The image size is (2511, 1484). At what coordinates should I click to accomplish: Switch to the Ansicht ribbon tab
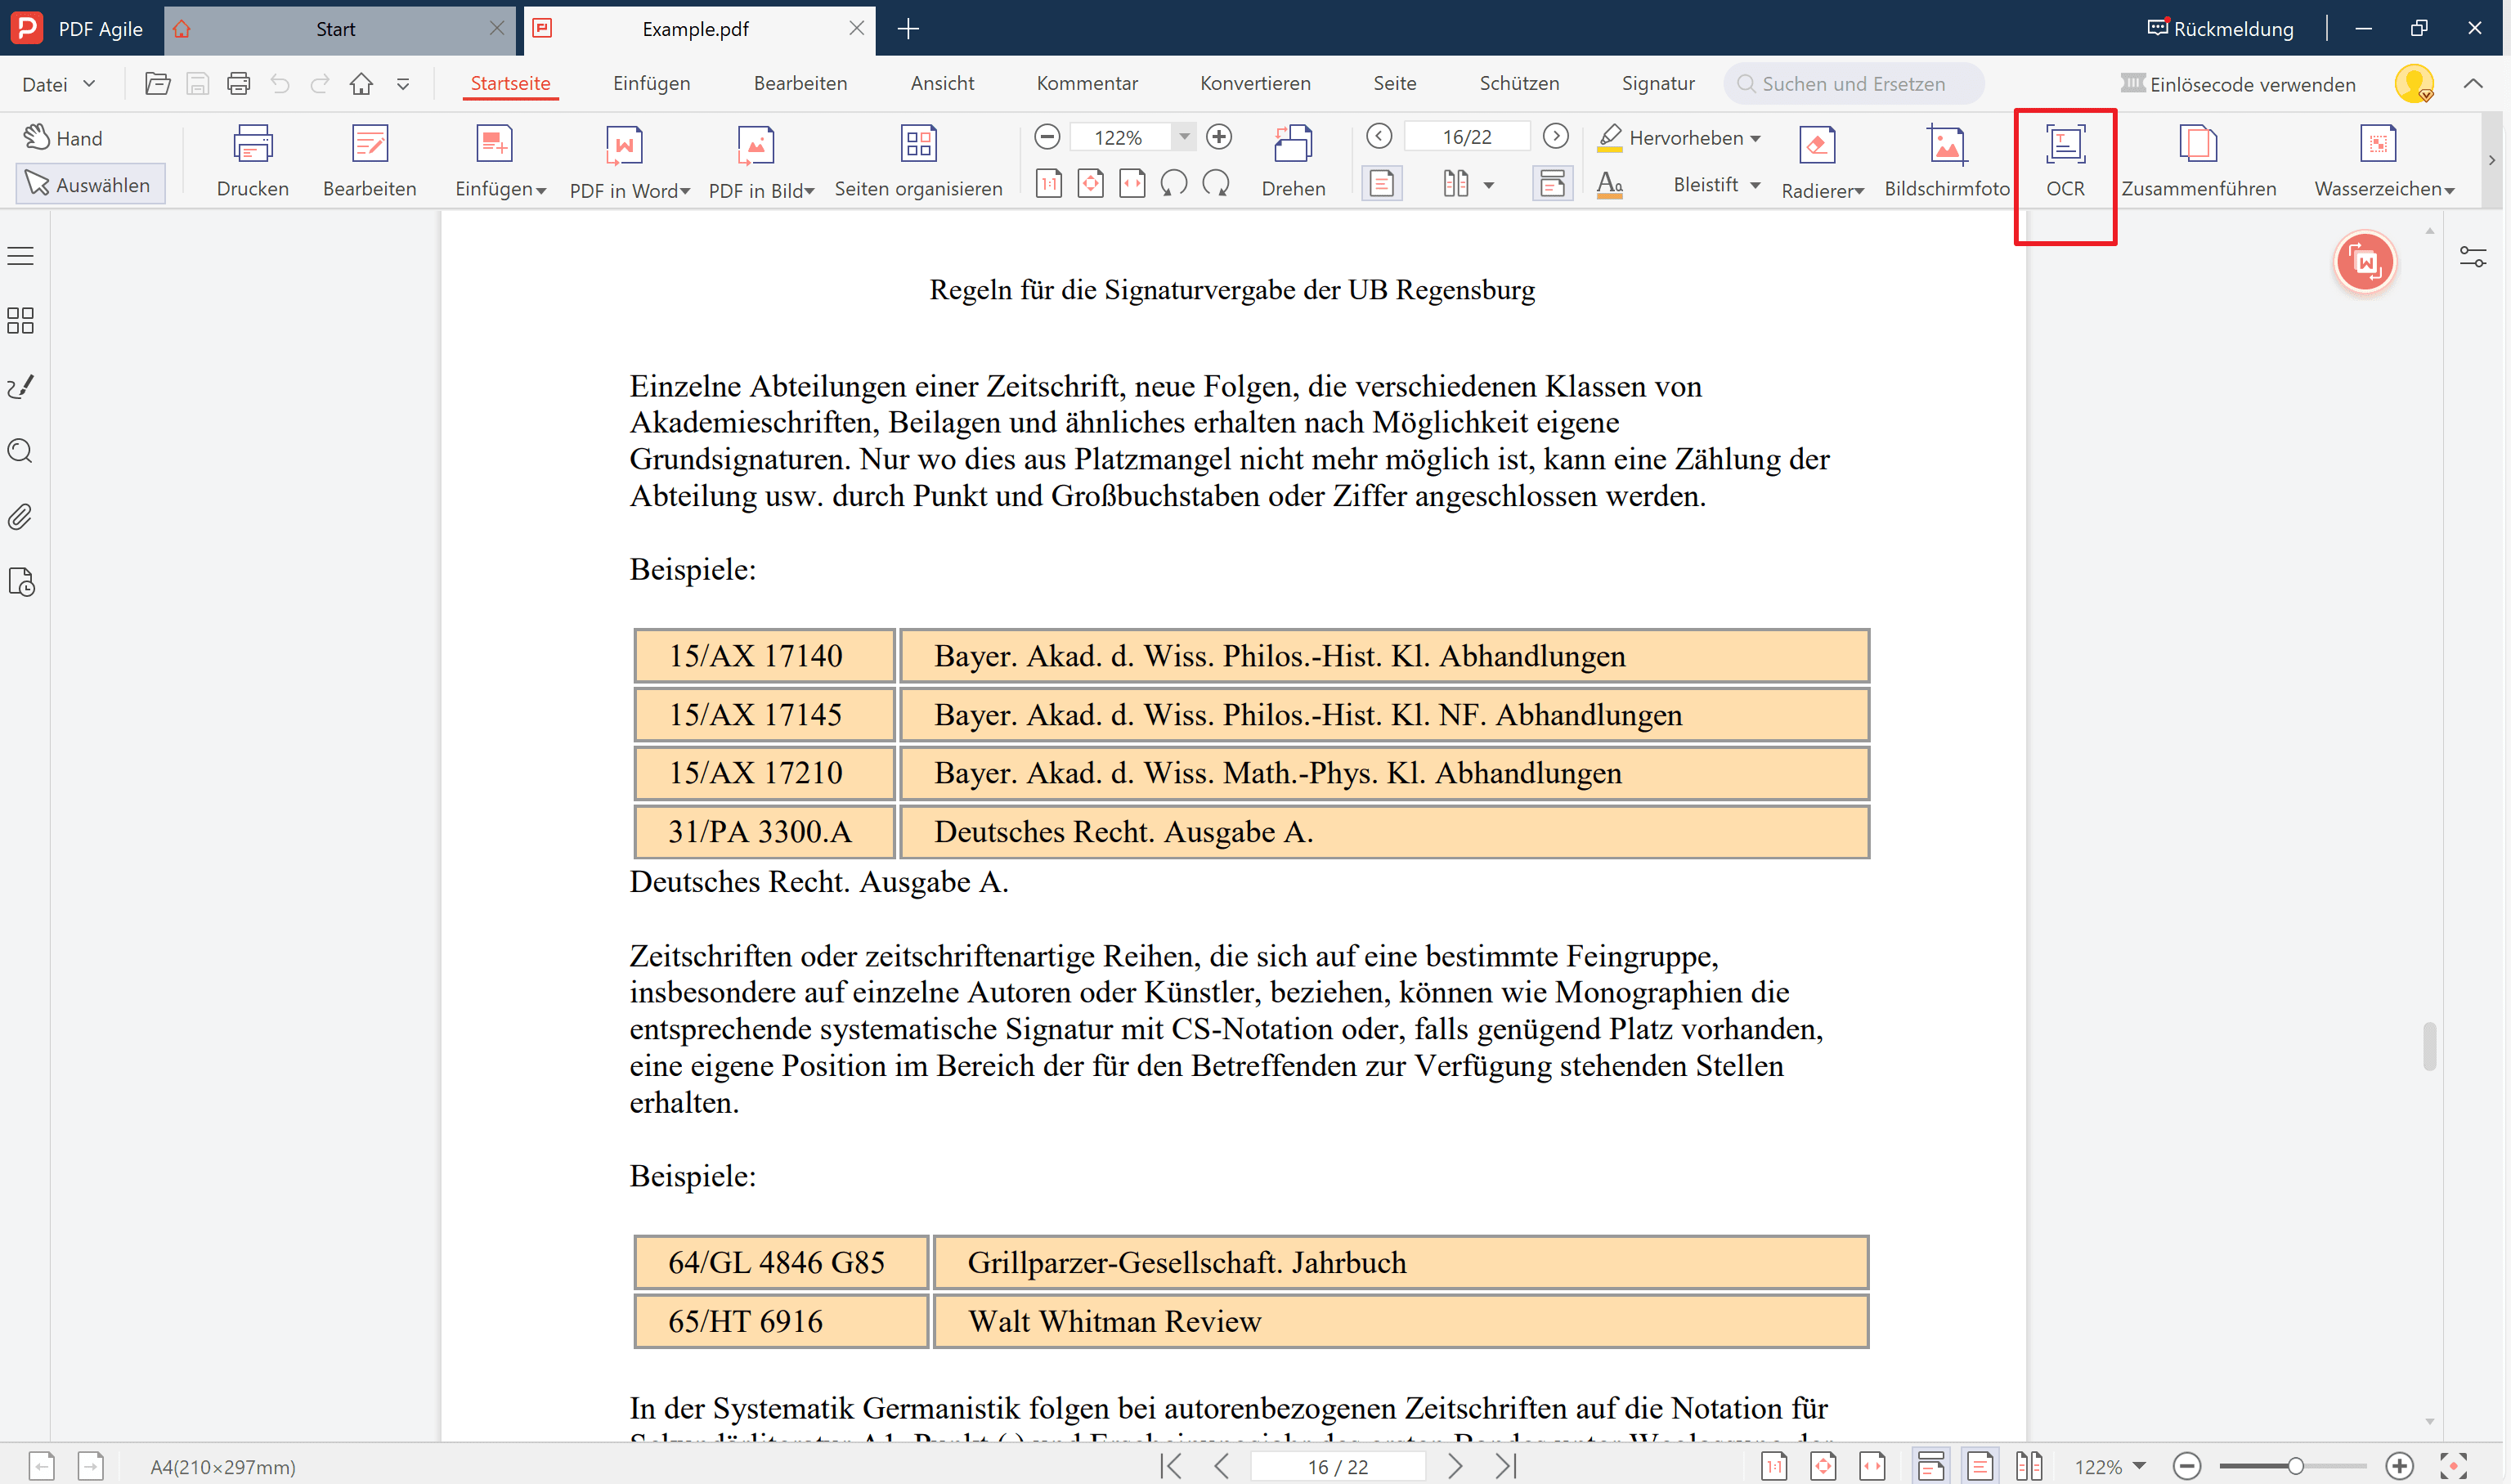[942, 84]
